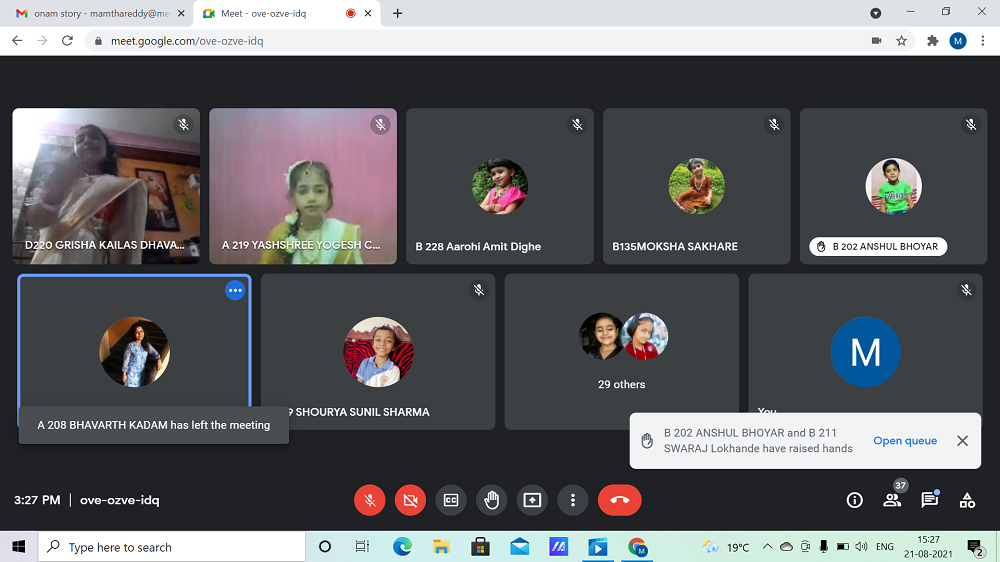Open more options three-dot menu in bottom bar
The image size is (1000, 562).
point(572,500)
